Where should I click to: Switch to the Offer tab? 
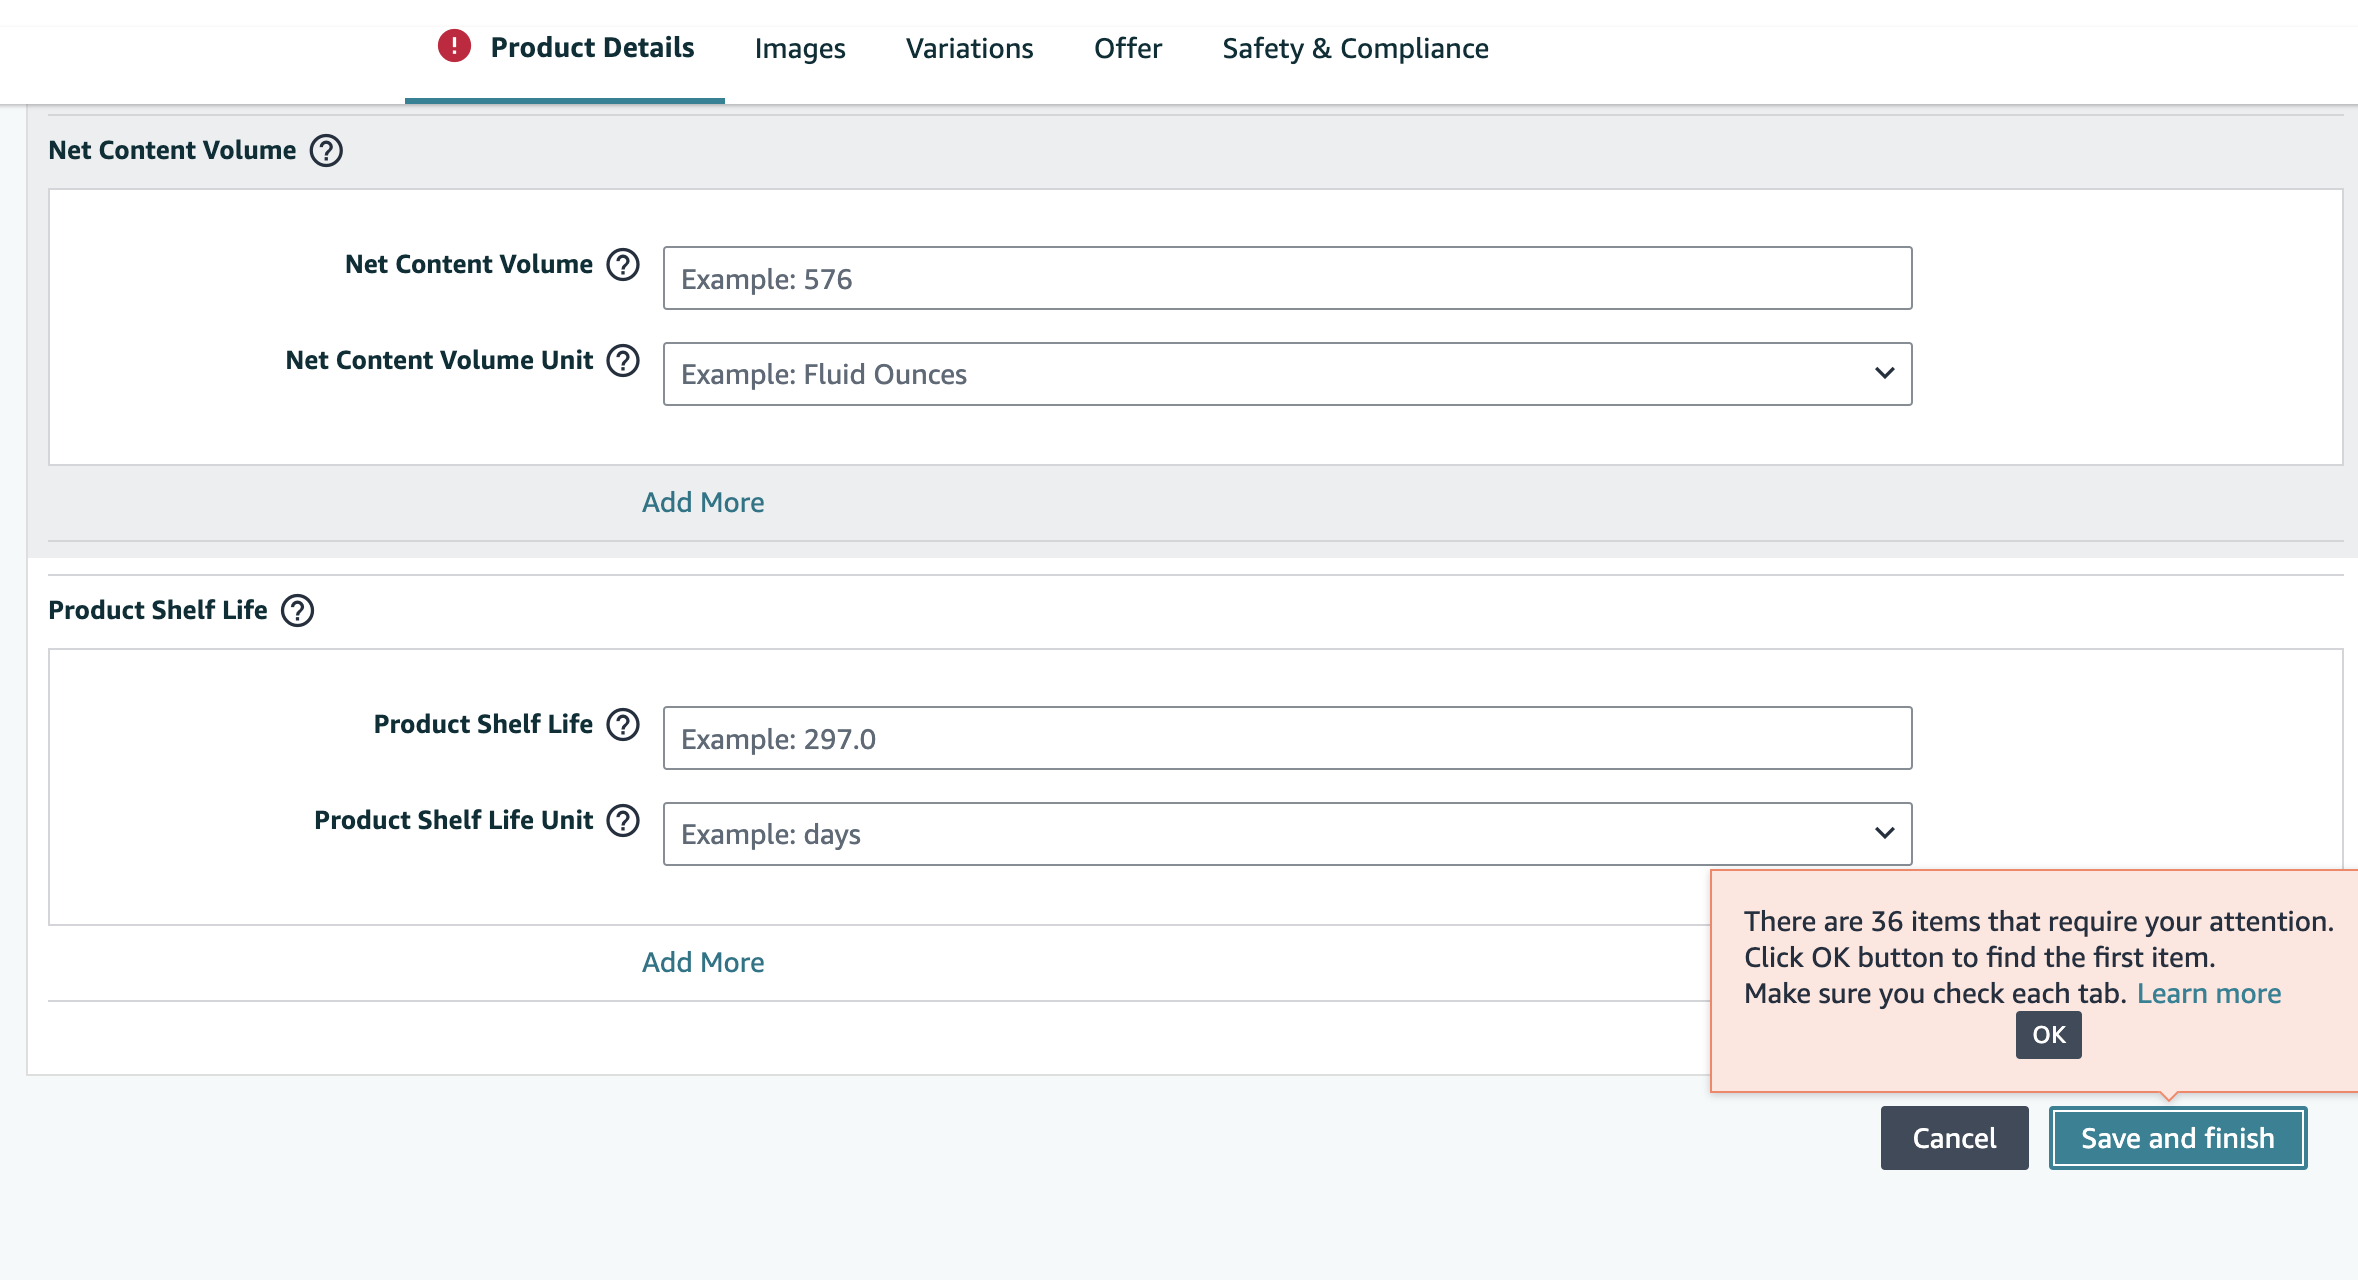coord(1127,48)
